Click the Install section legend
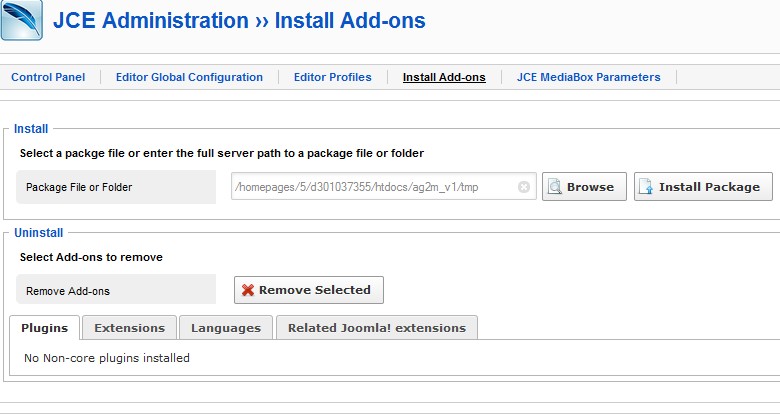 [x=31, y=129]
